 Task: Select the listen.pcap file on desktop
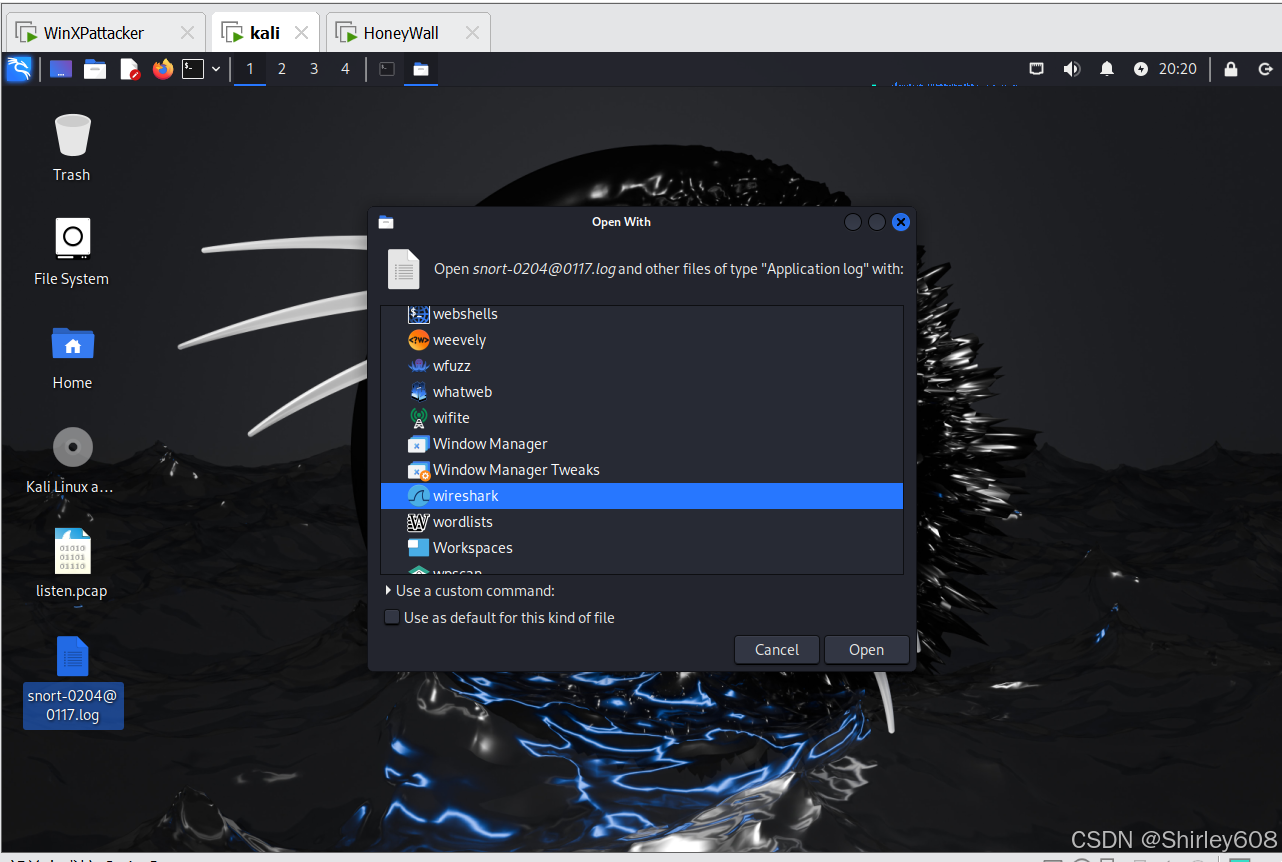point(72,564)
